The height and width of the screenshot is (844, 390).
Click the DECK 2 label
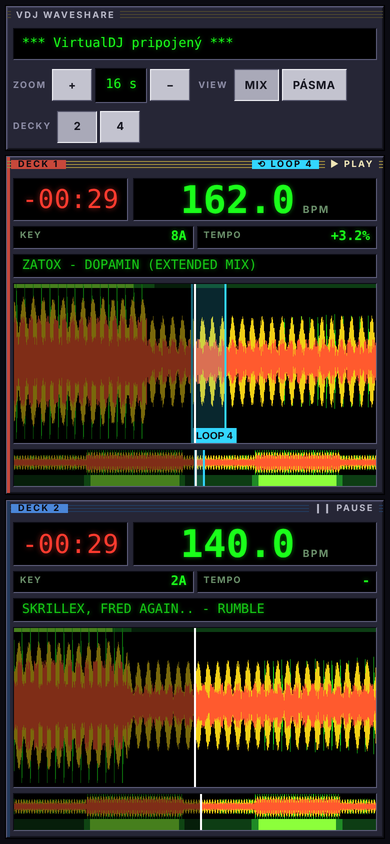click(x=39, y=508)
